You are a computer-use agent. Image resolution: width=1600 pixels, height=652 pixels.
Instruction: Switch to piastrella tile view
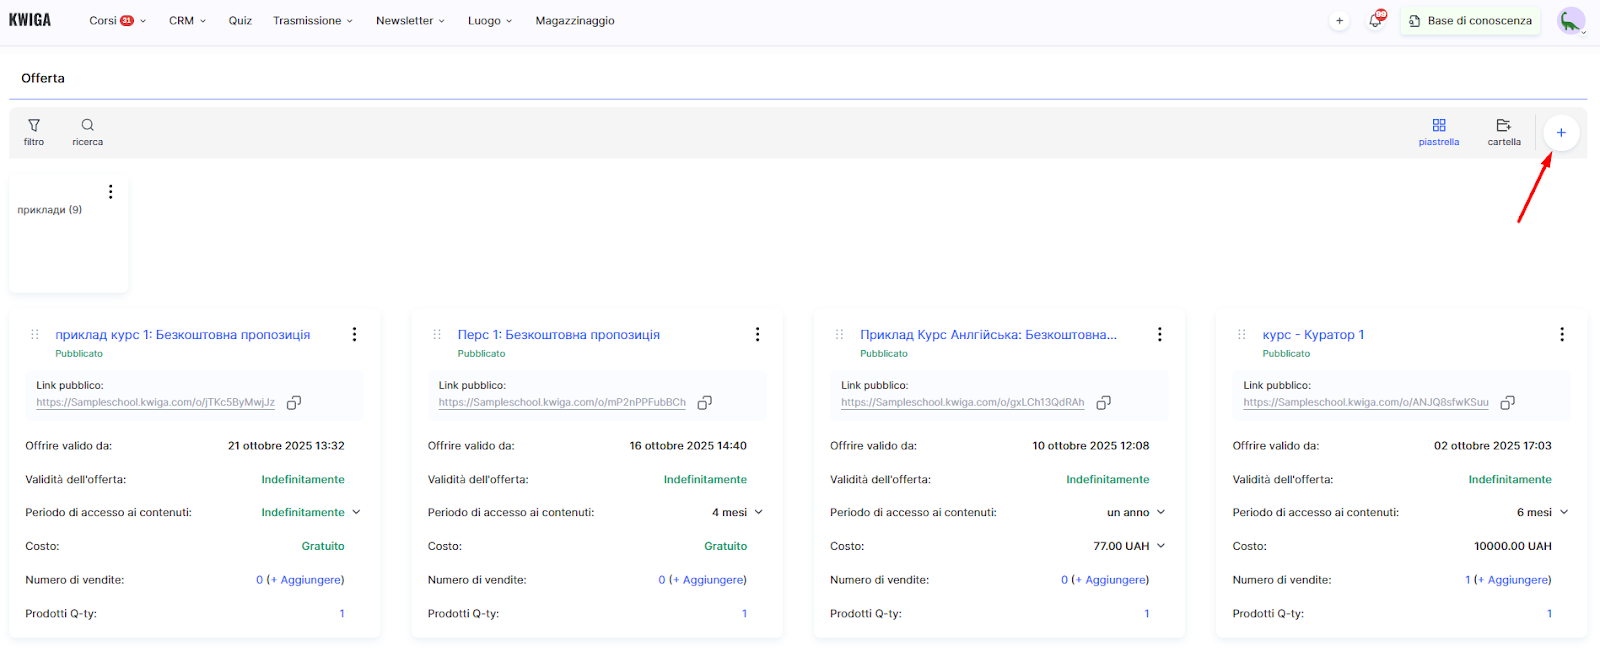1438,131
